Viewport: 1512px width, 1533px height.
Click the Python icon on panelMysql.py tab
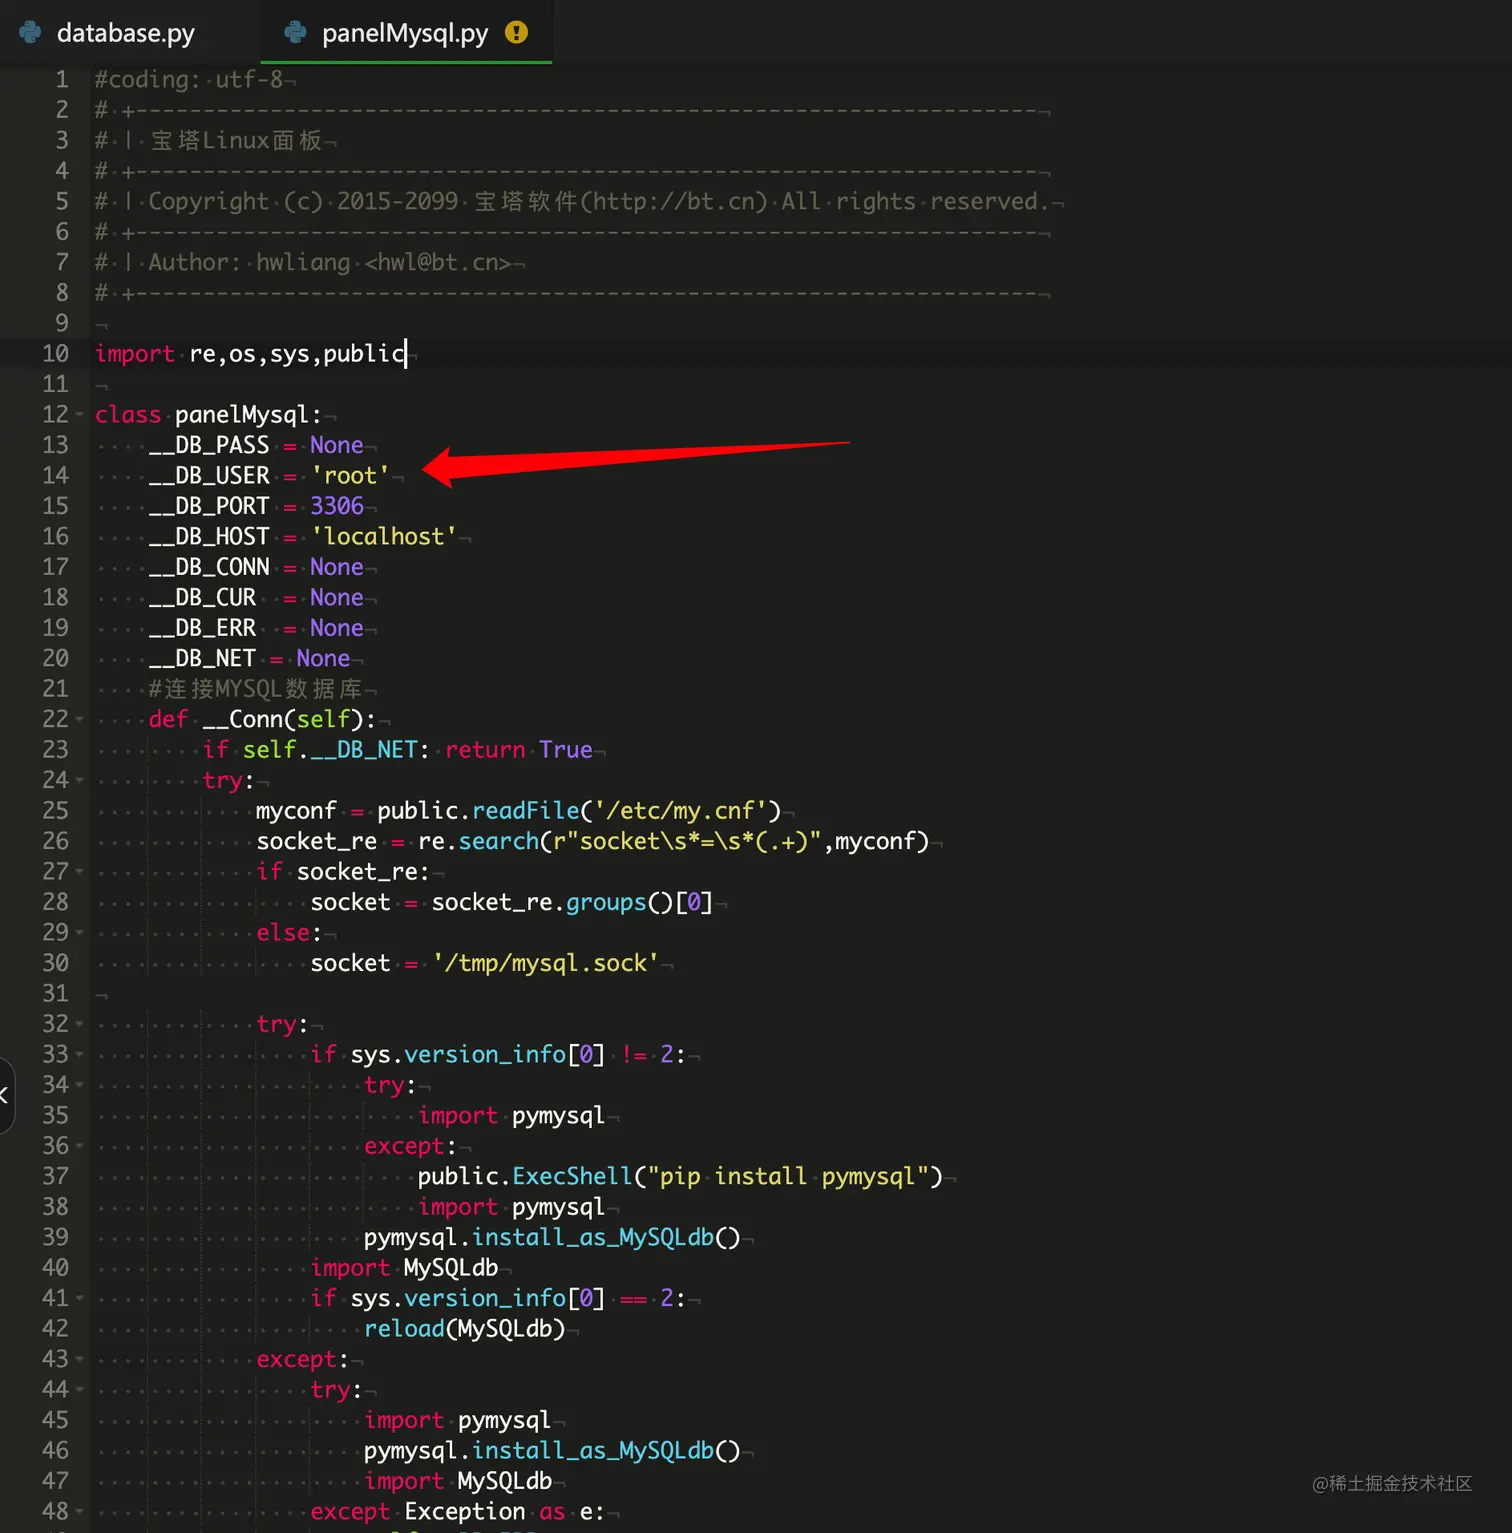click(295, 33)
